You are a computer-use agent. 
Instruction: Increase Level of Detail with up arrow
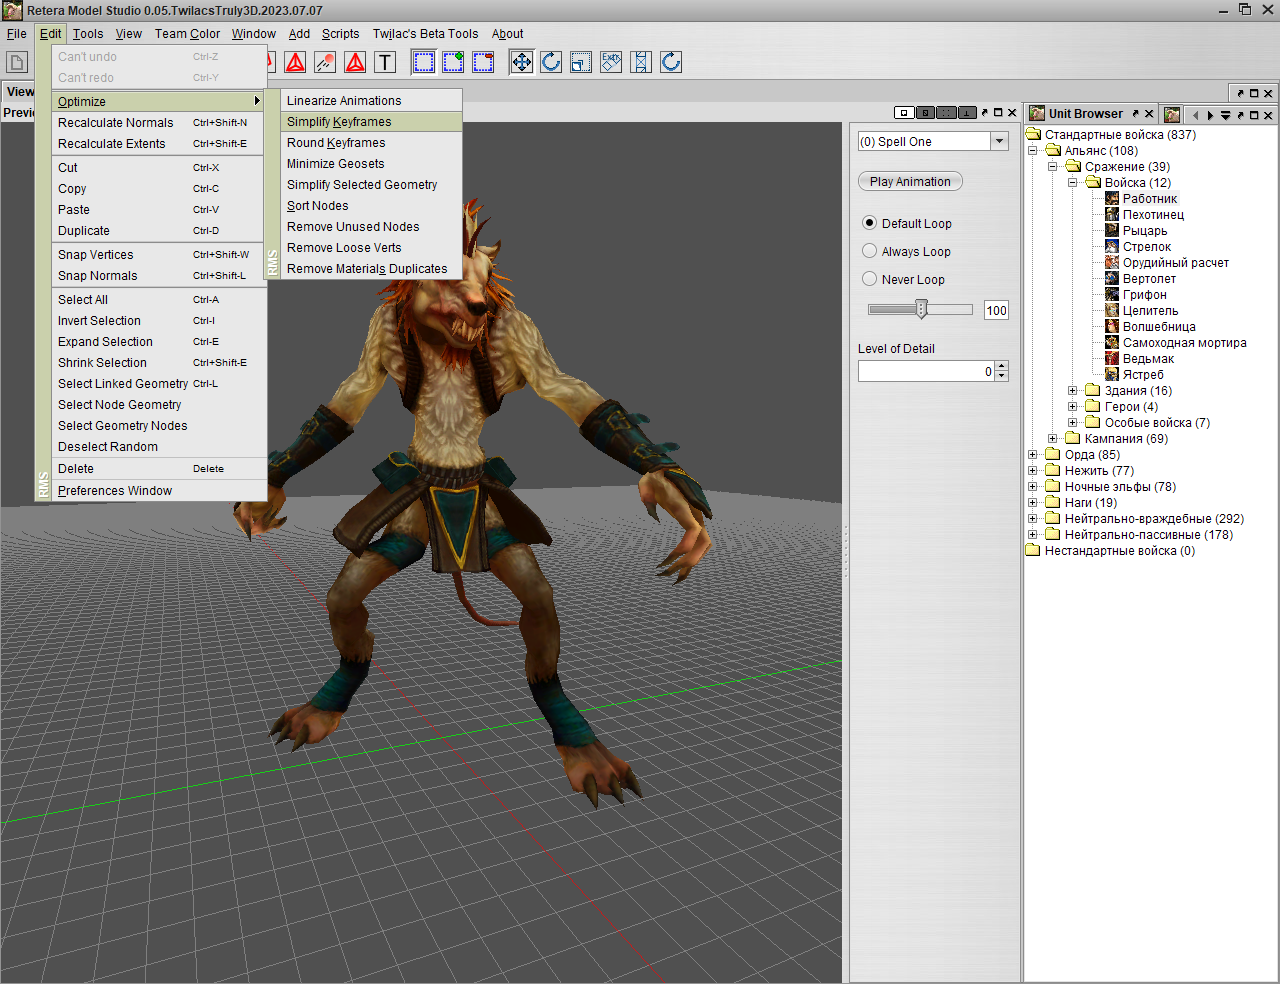click(1002, 366)
